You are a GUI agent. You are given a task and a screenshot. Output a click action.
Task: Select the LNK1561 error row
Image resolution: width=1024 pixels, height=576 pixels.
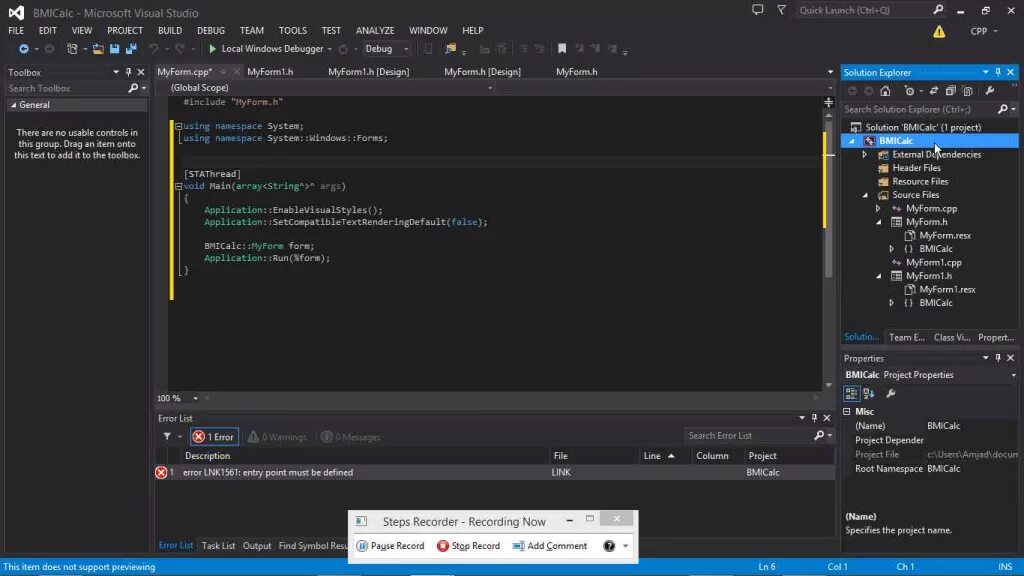tap(494, 472)
